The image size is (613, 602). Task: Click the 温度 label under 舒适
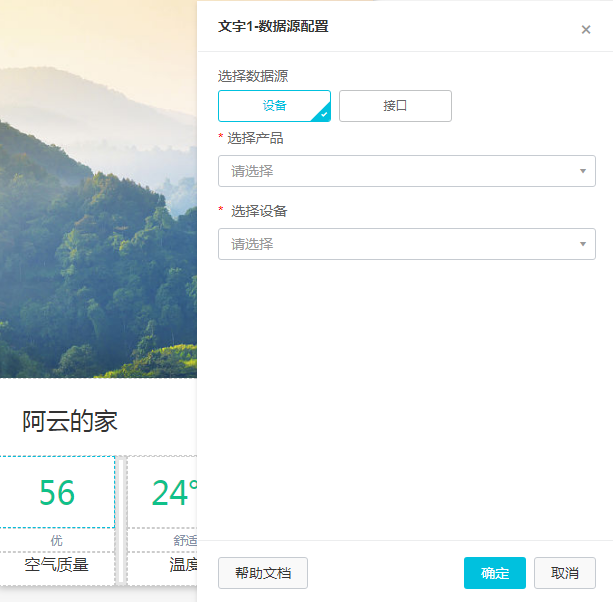coord(183,565)
